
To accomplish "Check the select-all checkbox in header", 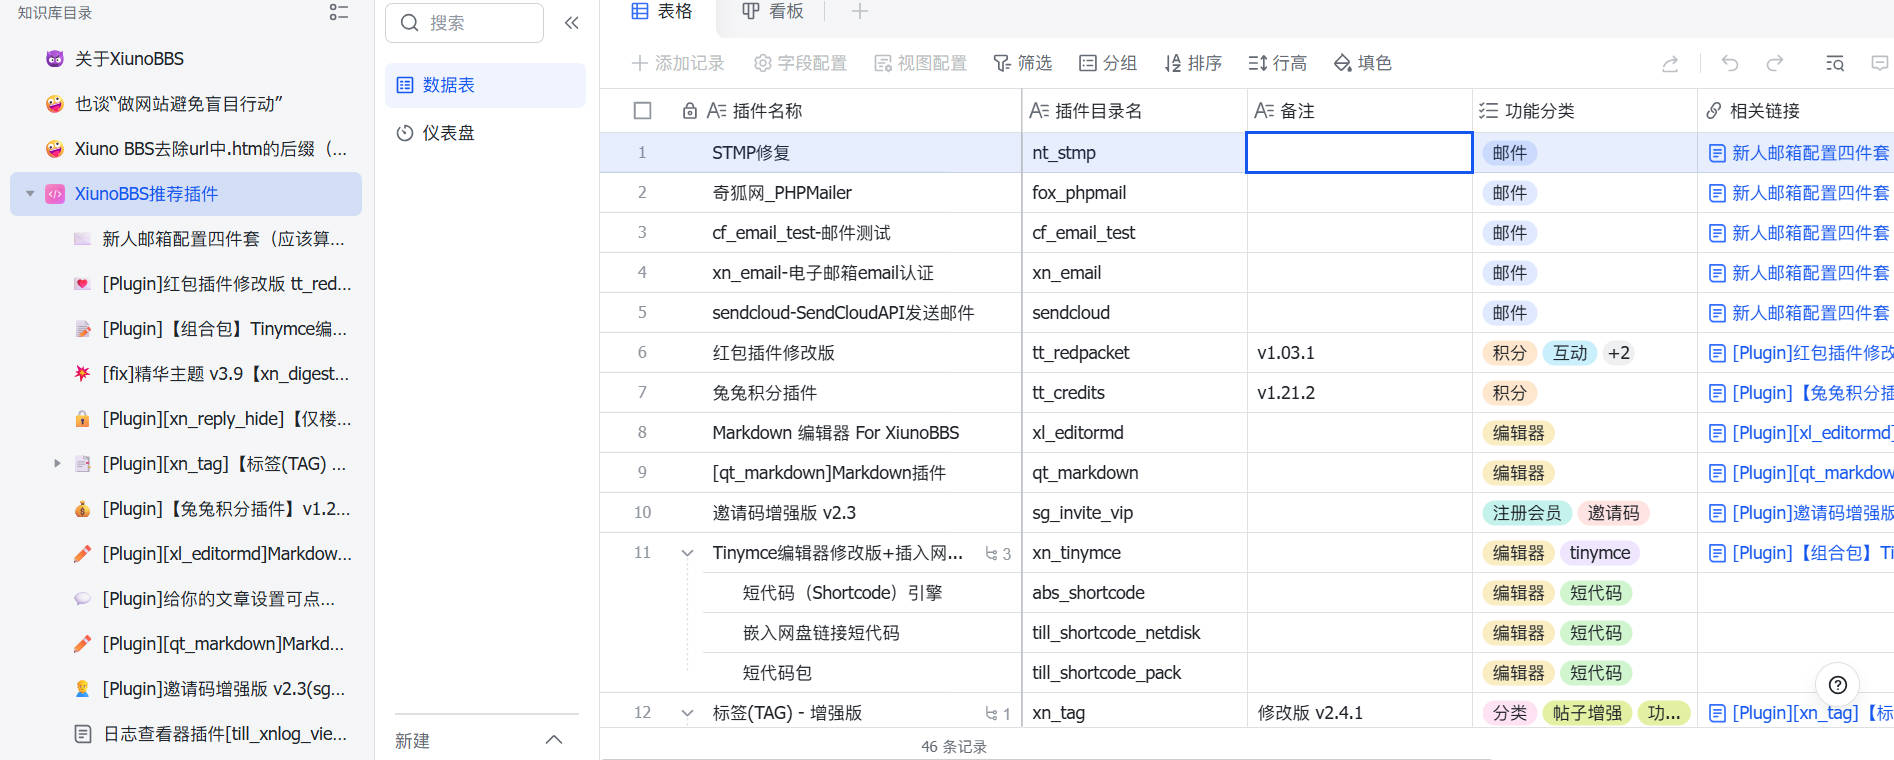I will click(643, 111).
